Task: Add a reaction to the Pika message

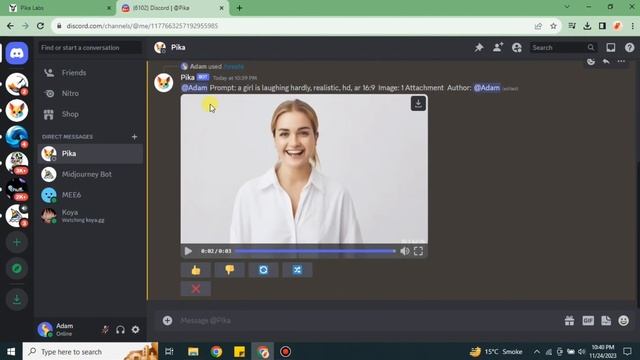Action: click(x=591, y=61)
